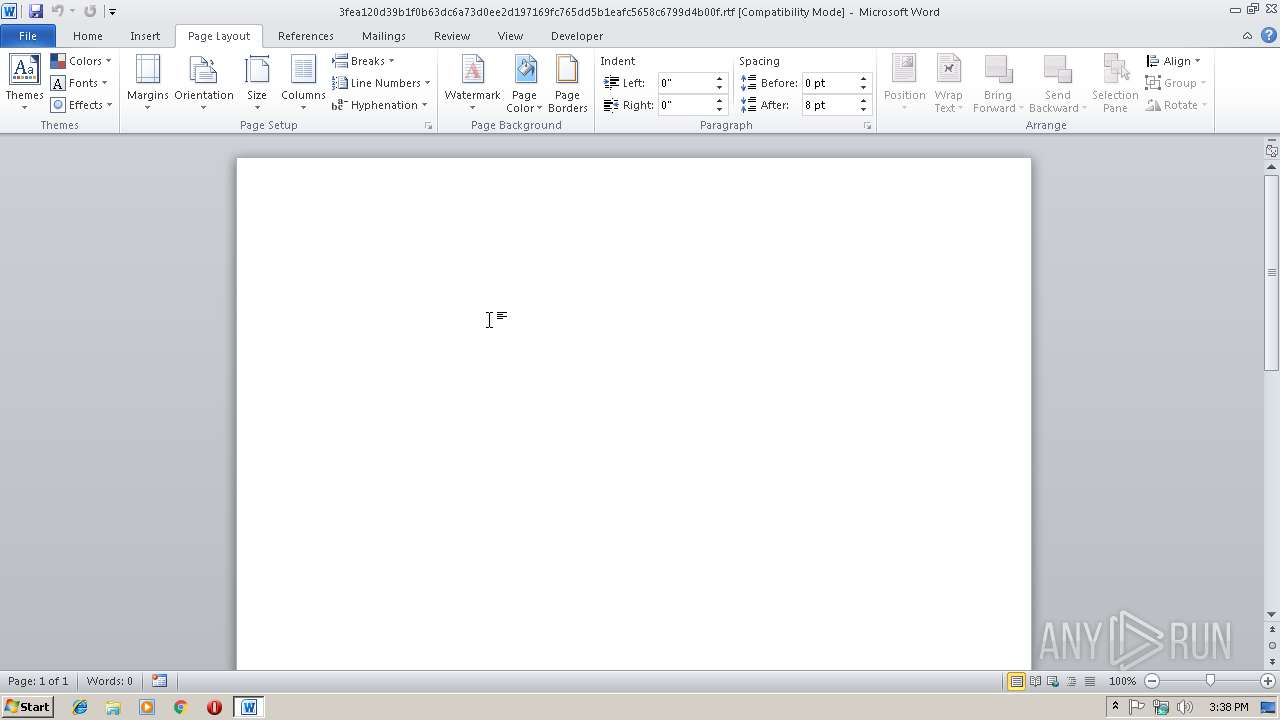Open the Page Setup dialog launcher
Screen dimensions: 1280x720
pyautogui.click(x=429, y=126)
